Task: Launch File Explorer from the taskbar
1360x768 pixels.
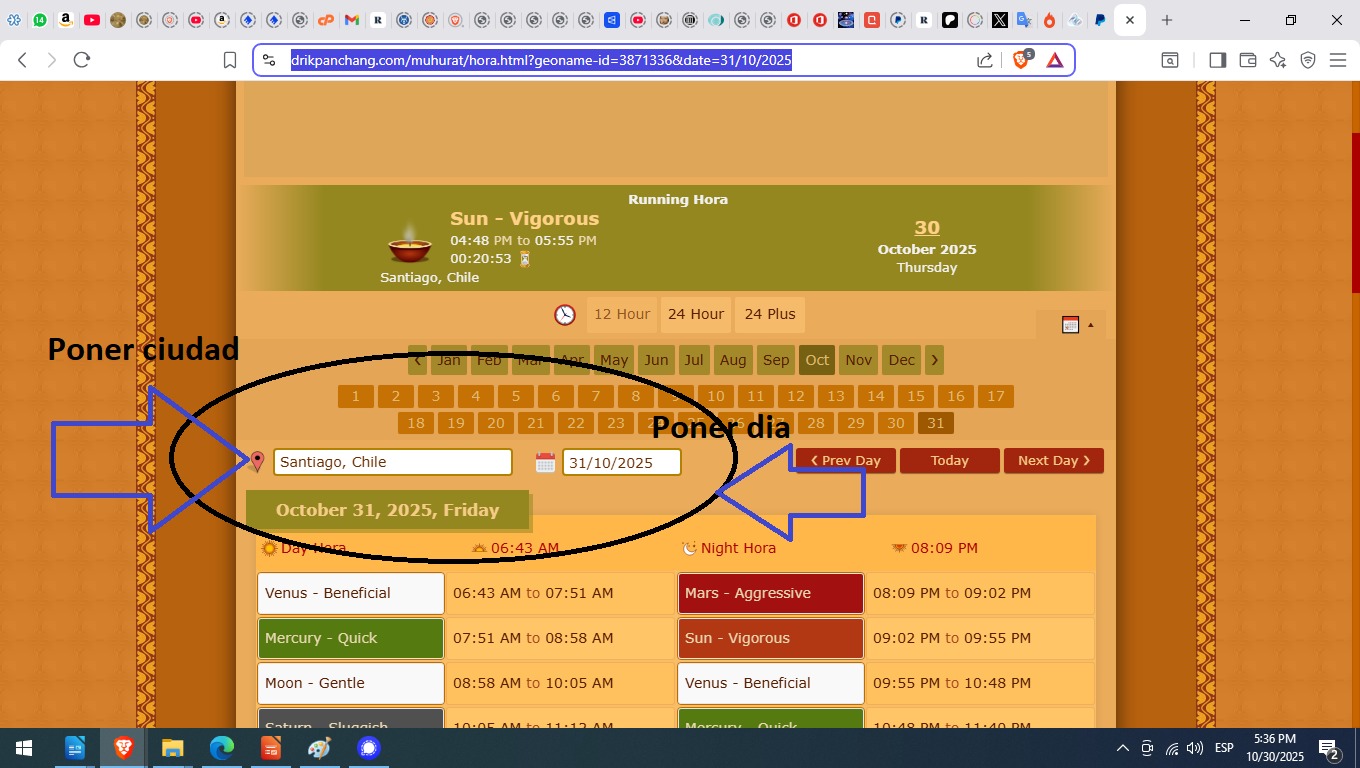Action: (x=173, y=748)
